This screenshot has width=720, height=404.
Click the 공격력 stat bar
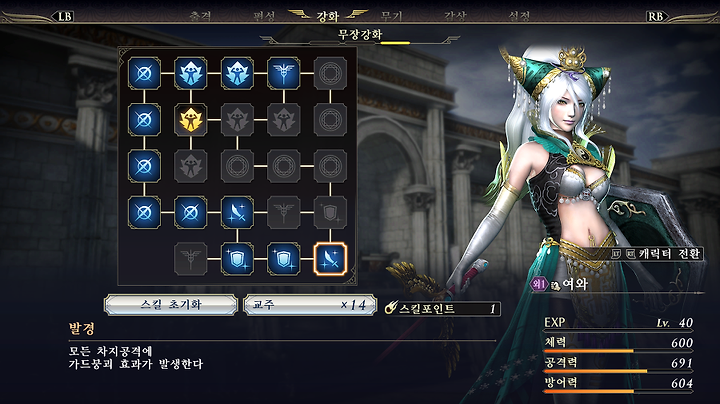click(619, 365)
